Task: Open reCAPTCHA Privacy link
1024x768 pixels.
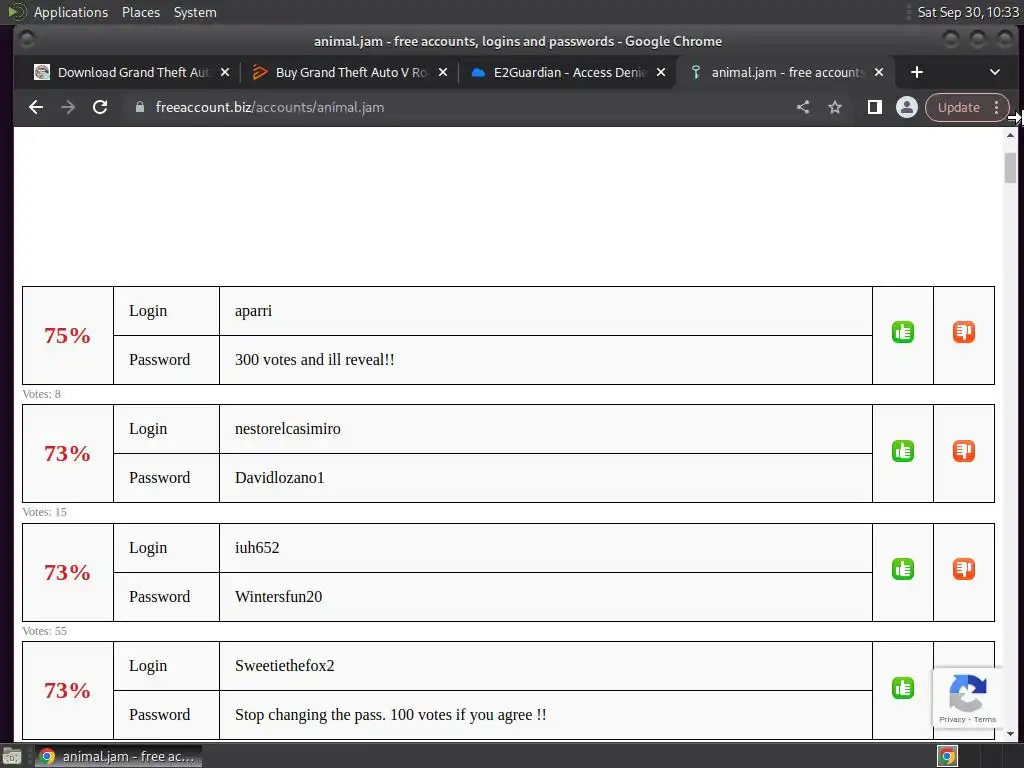Action: (x=952, y=720)
